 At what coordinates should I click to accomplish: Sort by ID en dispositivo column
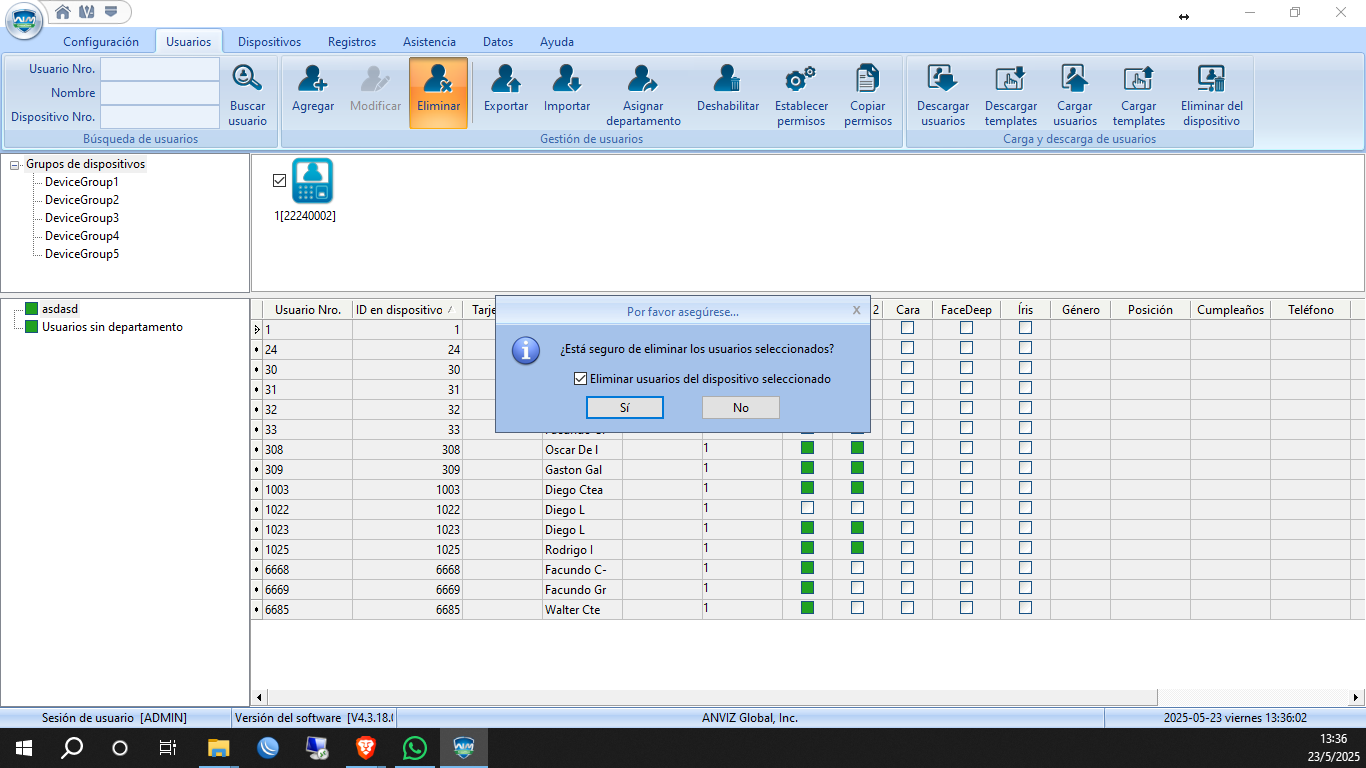click(407, 310)
